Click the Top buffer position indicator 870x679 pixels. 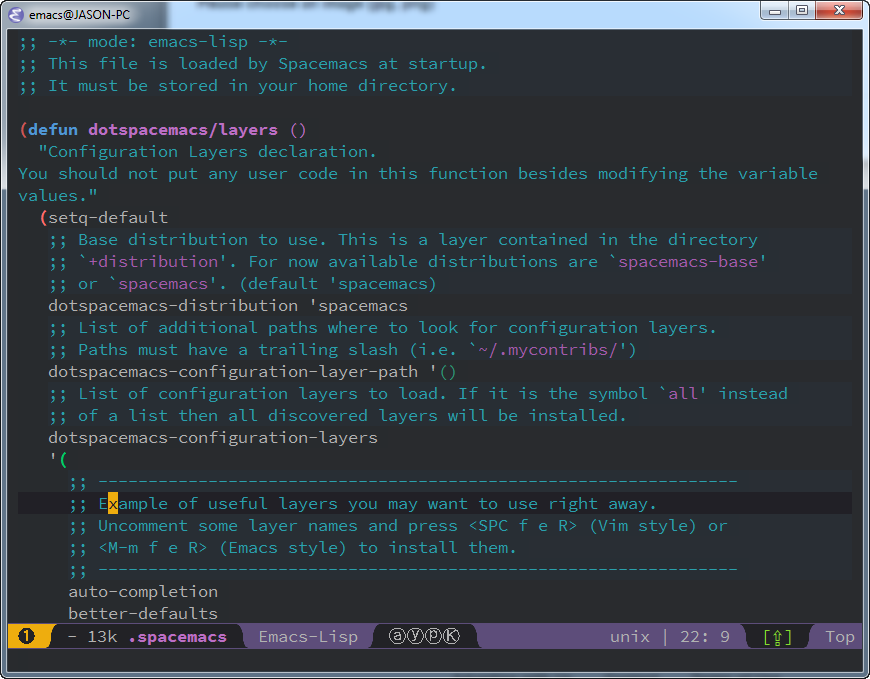[x=839, y=637]
